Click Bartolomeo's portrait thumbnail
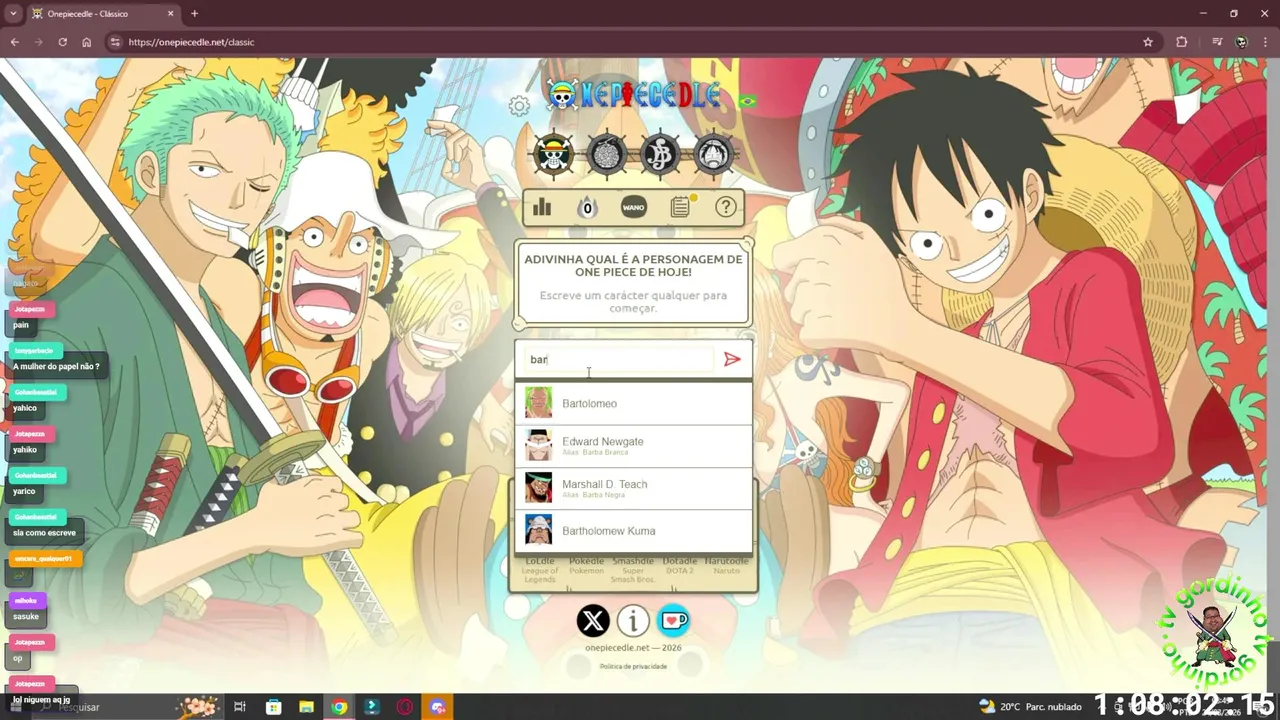 538,403
